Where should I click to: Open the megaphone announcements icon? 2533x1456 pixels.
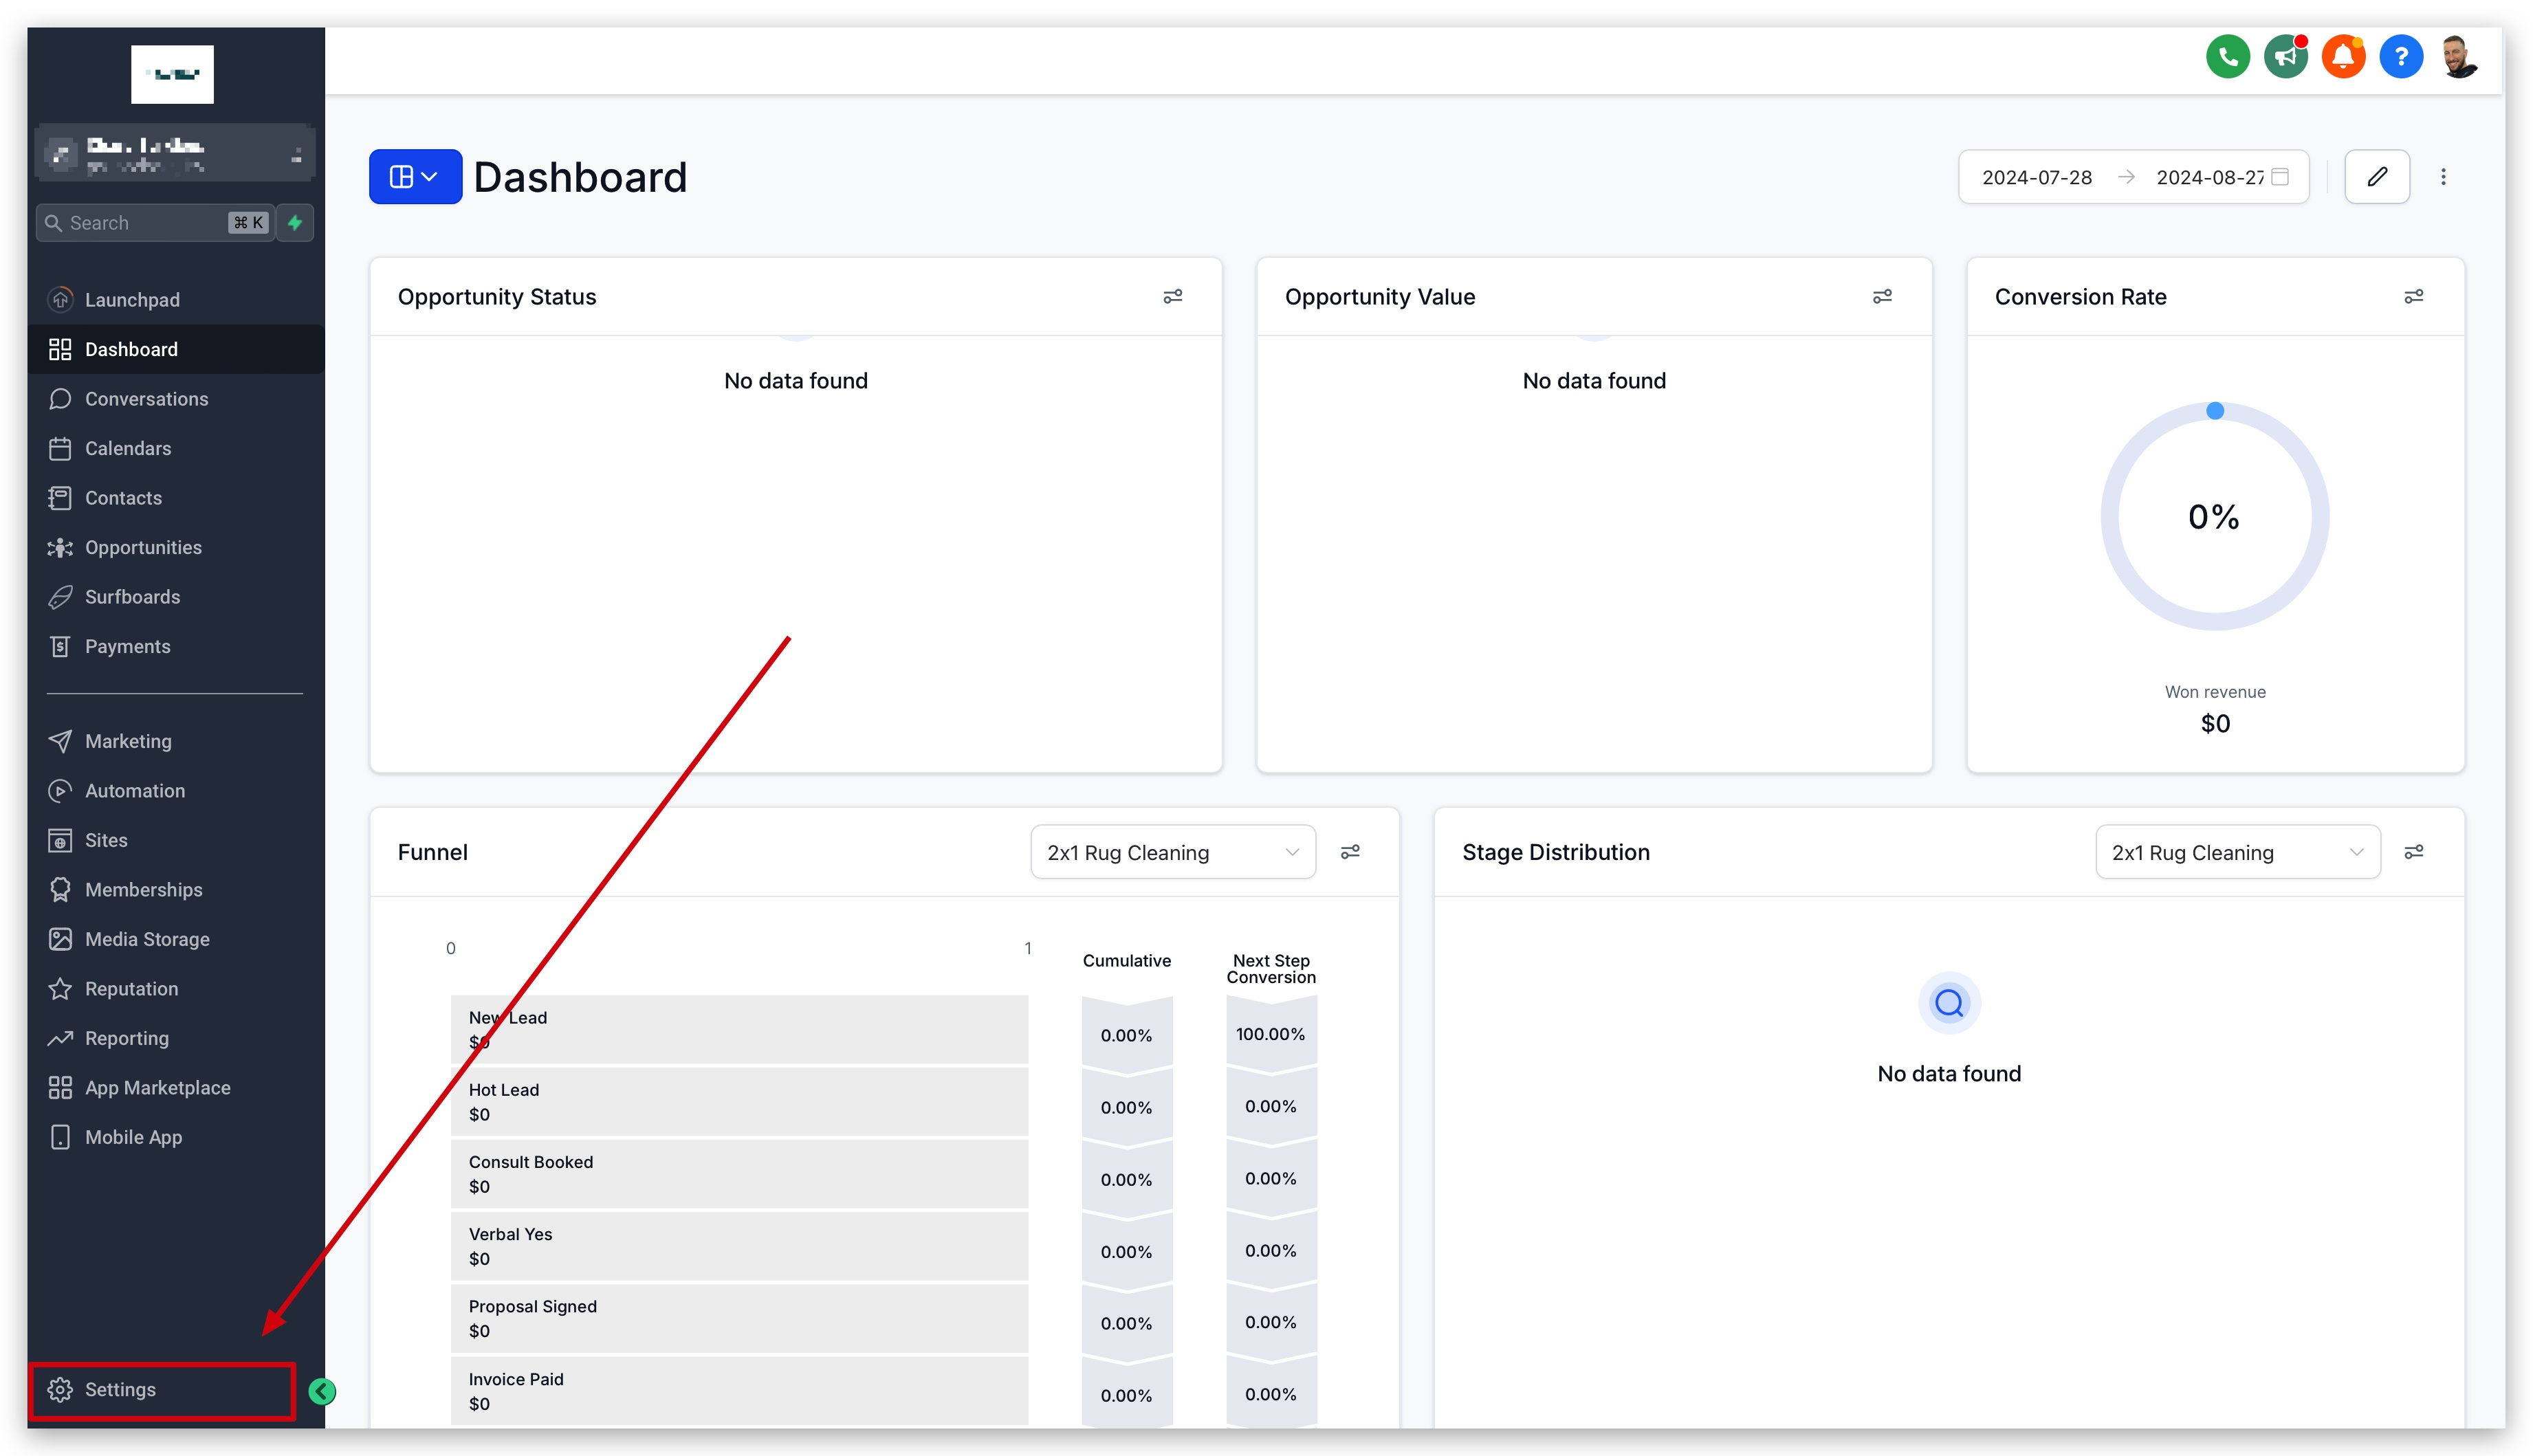click(2285, 57)
